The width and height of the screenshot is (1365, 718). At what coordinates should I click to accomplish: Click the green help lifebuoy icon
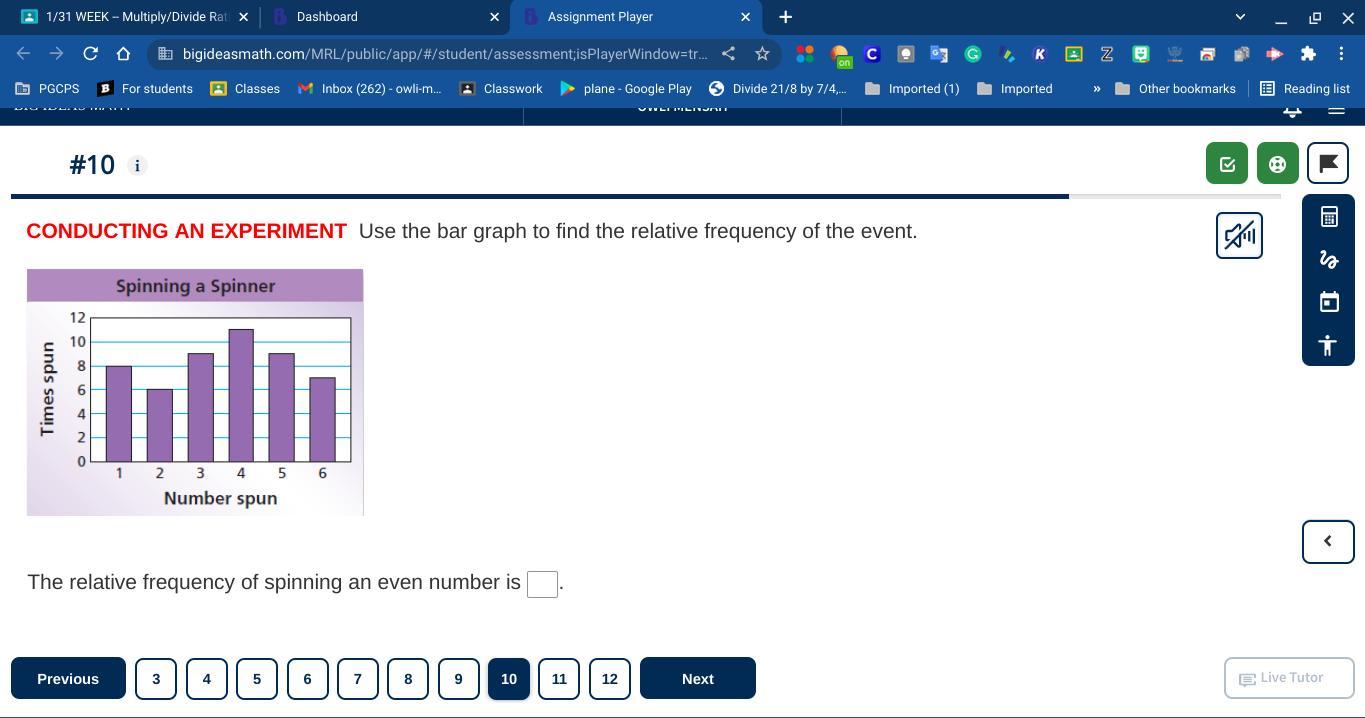(x=1277, y=164)
